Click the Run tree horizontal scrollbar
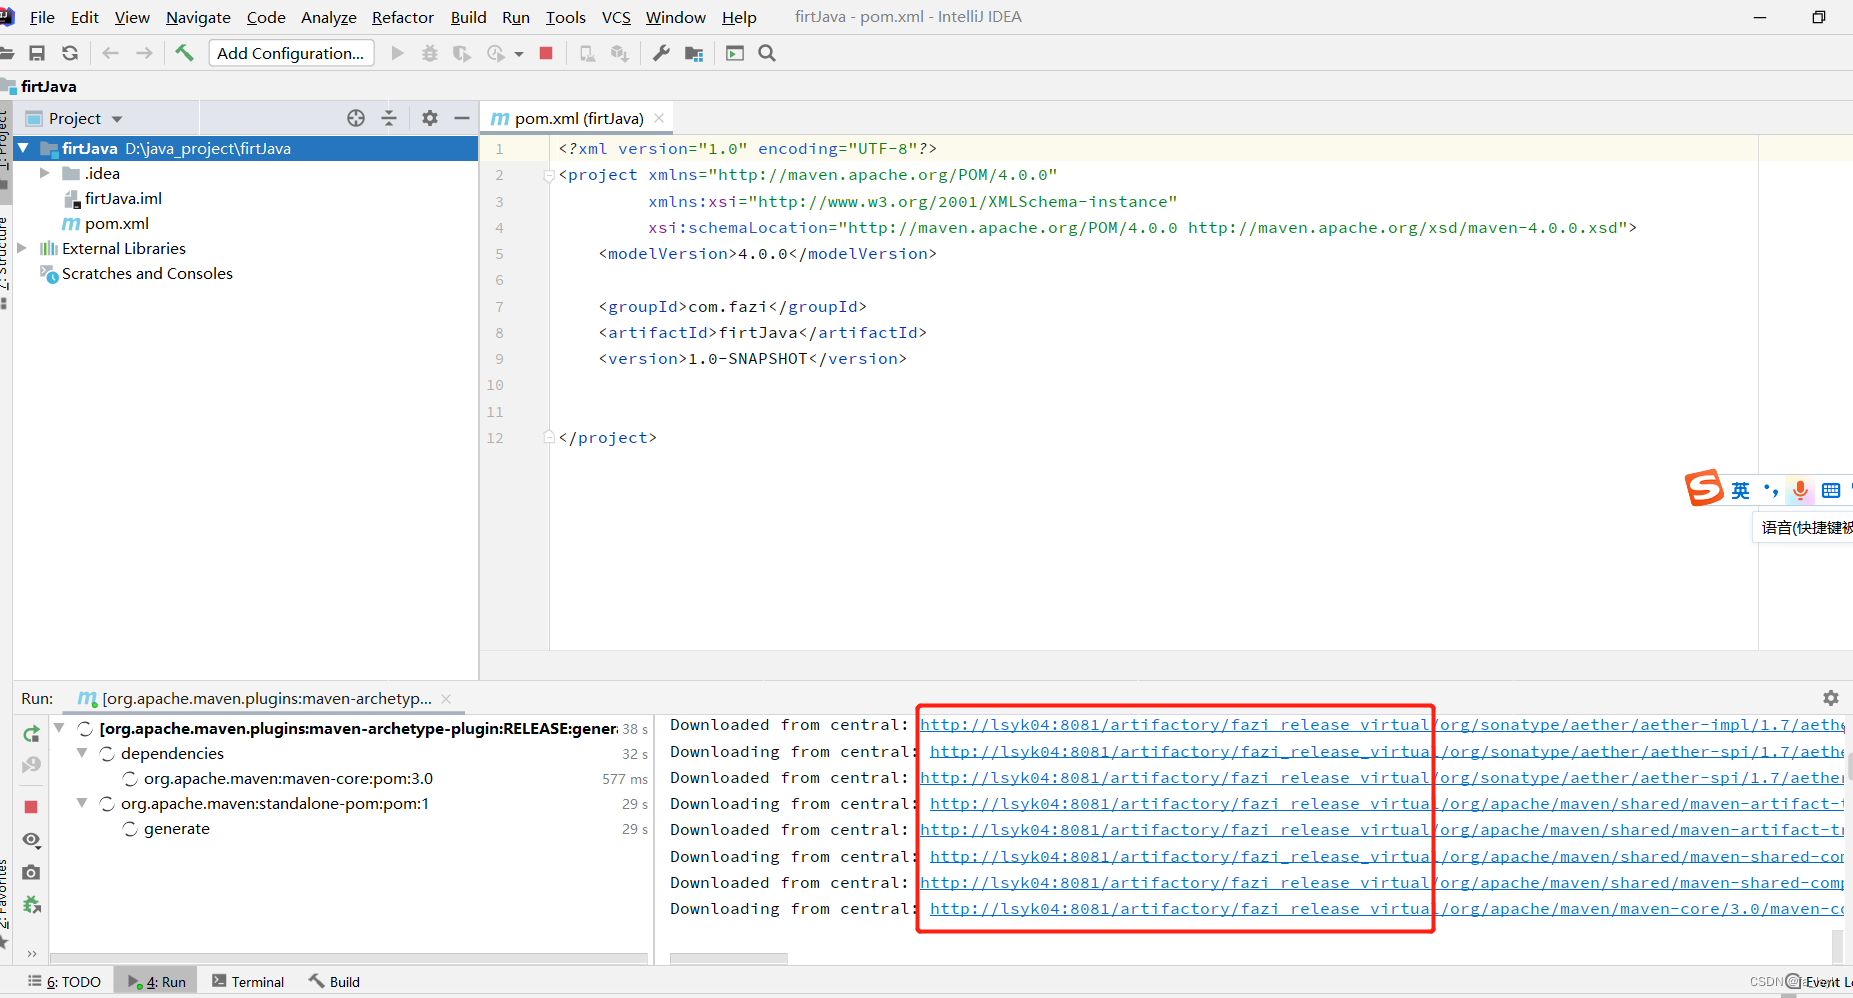Screen dimensions: 1853x998 pos(348,959)
